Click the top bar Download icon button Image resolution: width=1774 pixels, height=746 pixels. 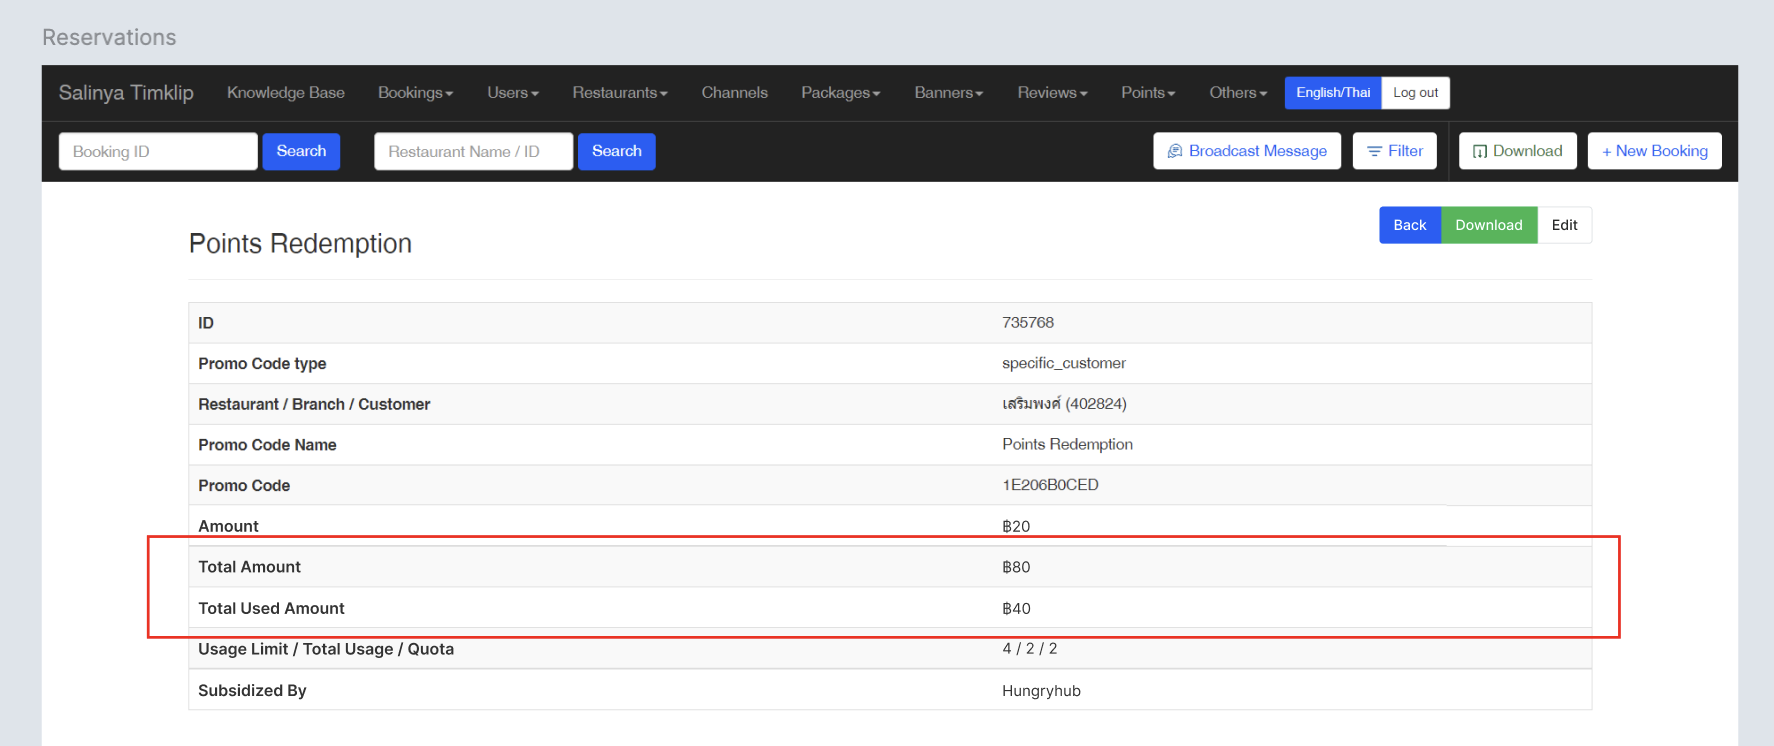point(1517,151)
